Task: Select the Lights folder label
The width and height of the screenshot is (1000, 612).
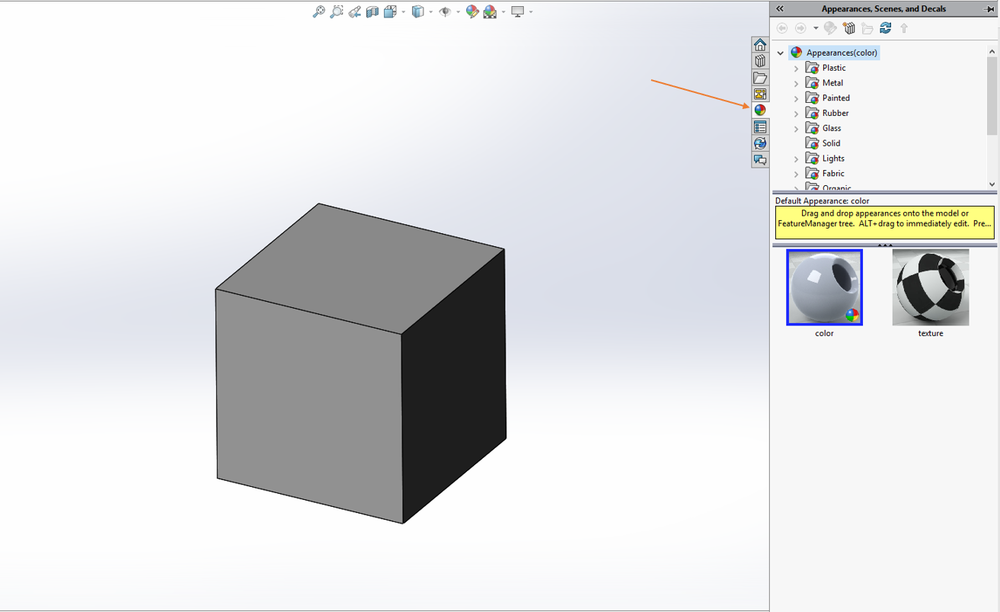Action: pos(833,159)
